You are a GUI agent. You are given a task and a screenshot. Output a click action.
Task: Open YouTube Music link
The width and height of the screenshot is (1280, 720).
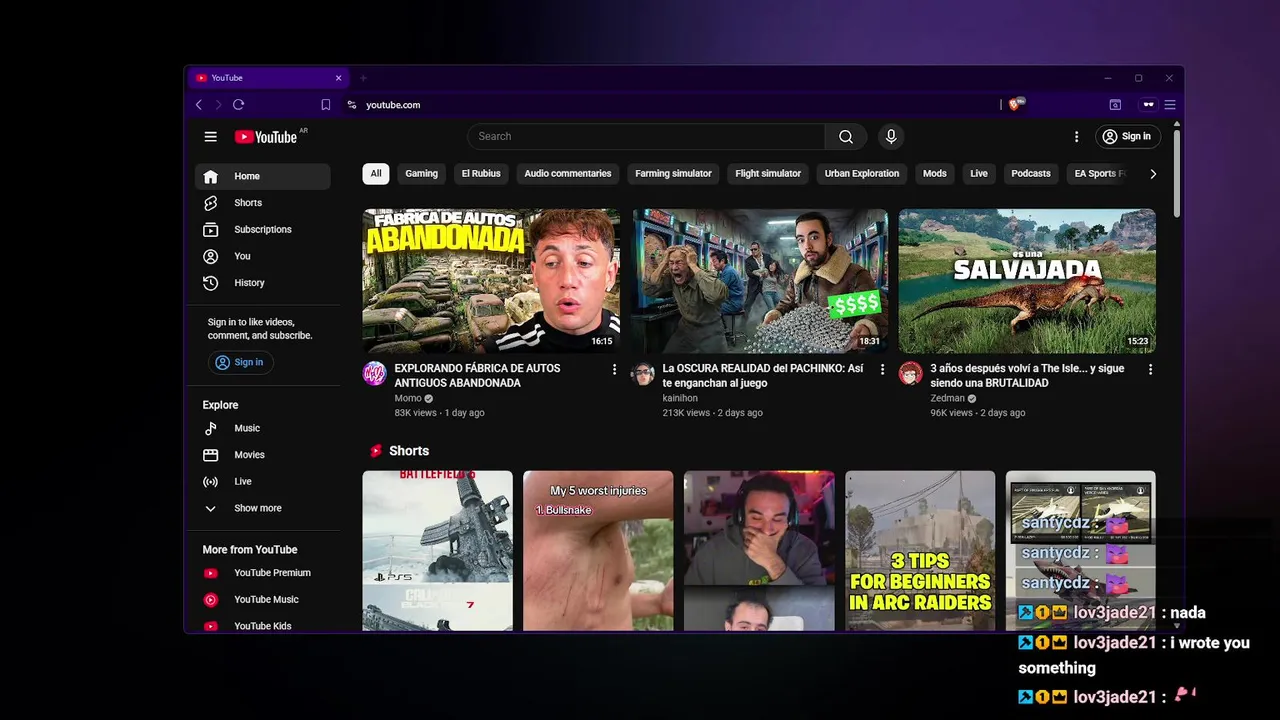point(262,600)
